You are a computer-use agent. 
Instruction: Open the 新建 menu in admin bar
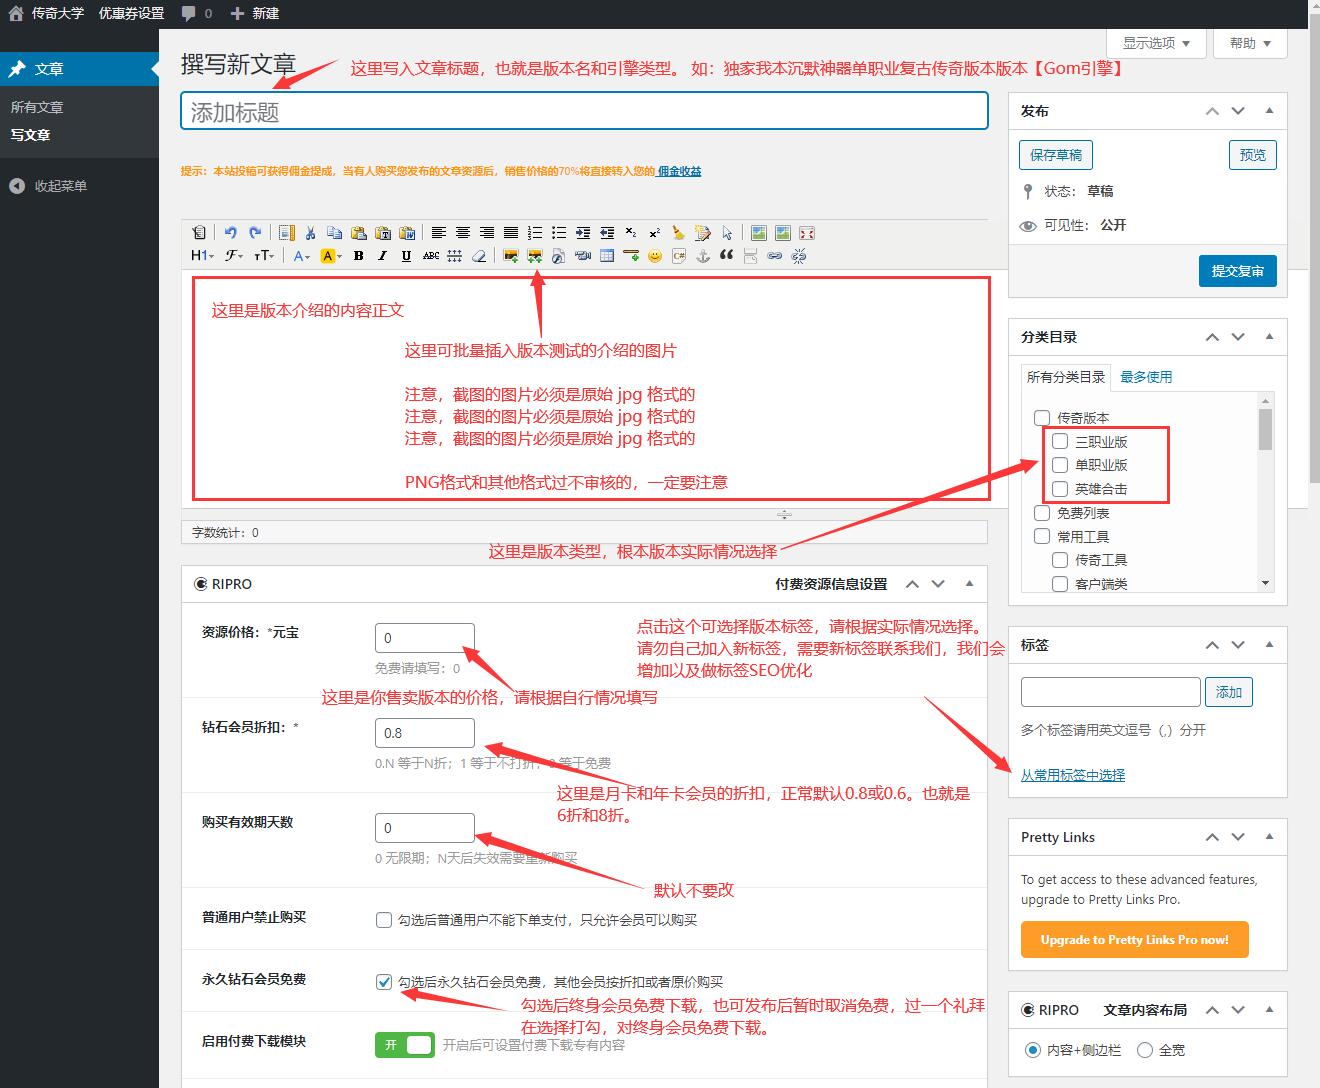click(x=255, y=13)
